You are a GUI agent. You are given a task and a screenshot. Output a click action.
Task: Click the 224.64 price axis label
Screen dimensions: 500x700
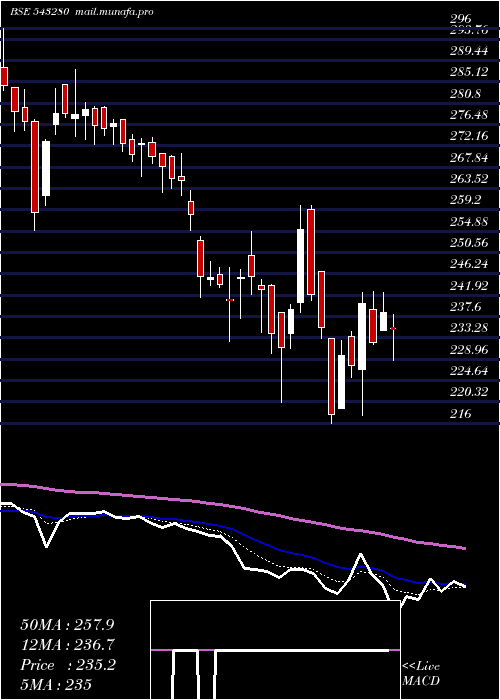click(x=469, y=371)
